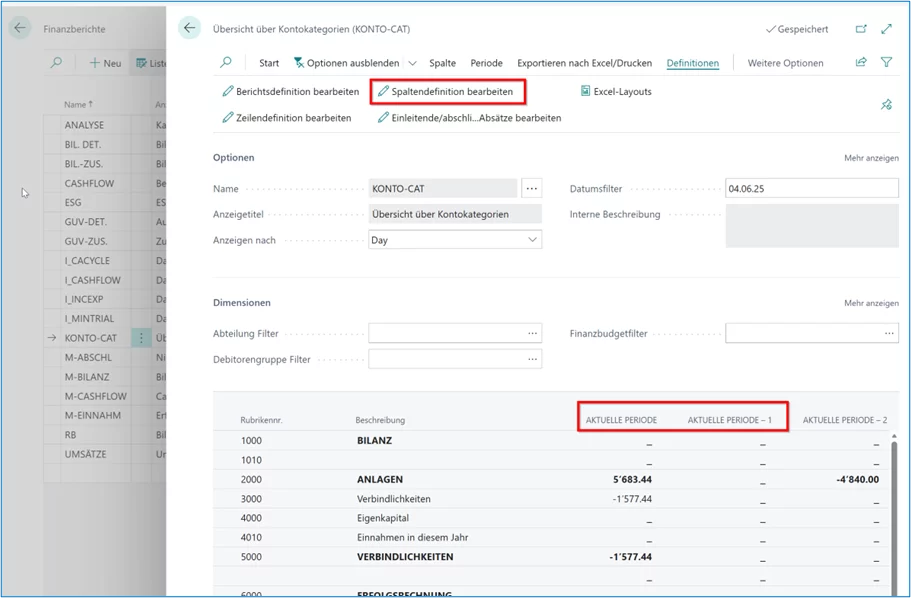This screenshot has width=911, height=598.
Task: Click the pin action bar icon
Action: point(886,104)
